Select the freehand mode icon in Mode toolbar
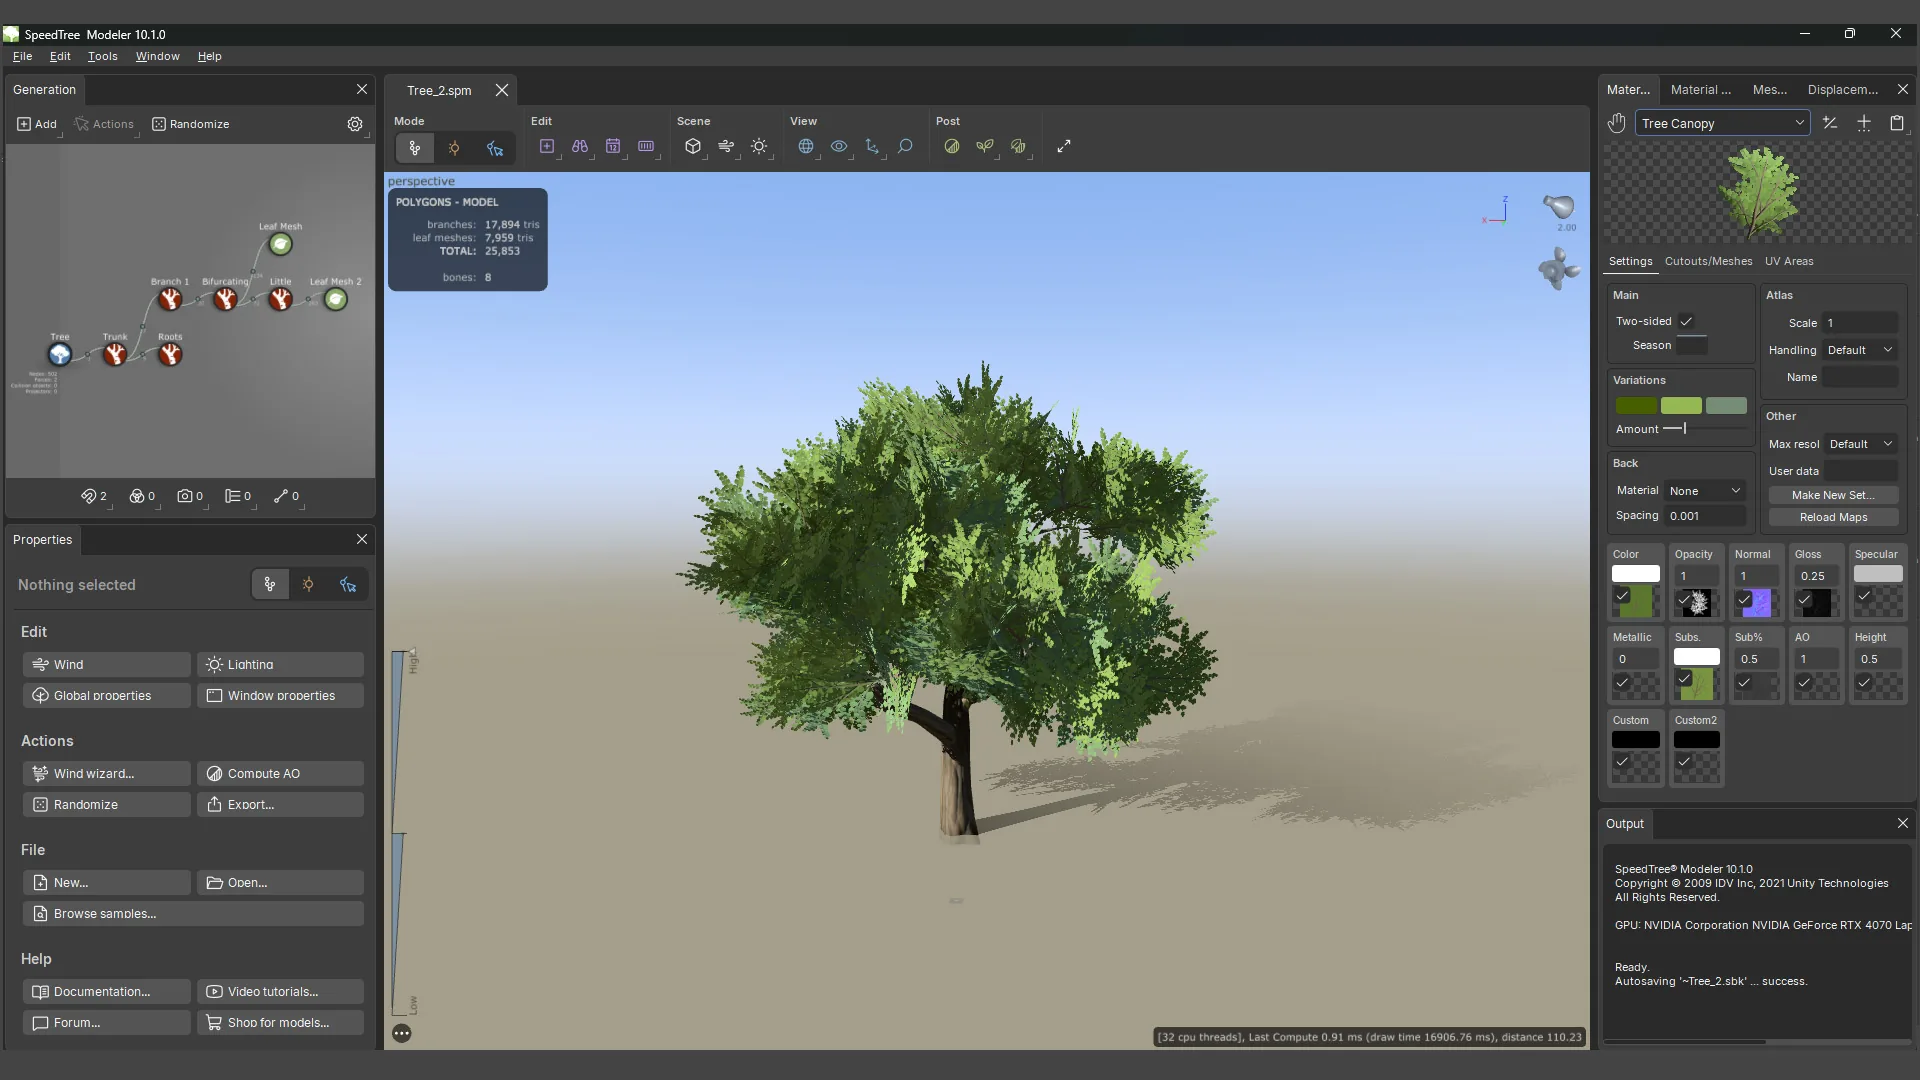This screenshot has height=1080, width=1920. click(495, 148)
